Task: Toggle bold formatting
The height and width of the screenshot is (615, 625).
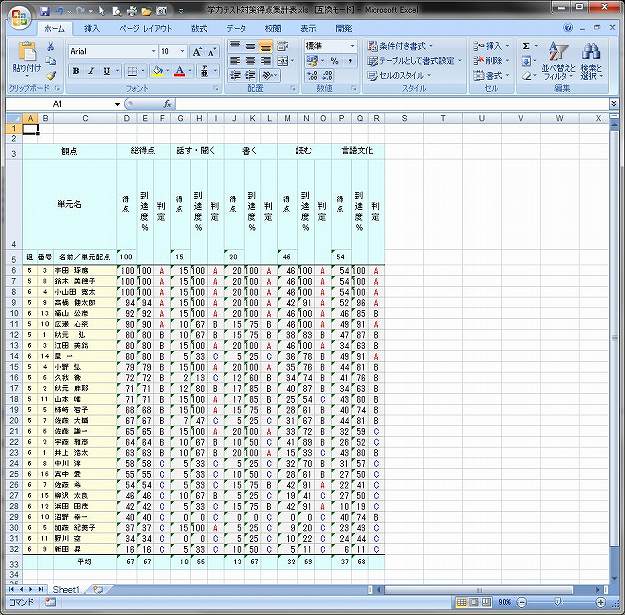Action: point(77,71)
